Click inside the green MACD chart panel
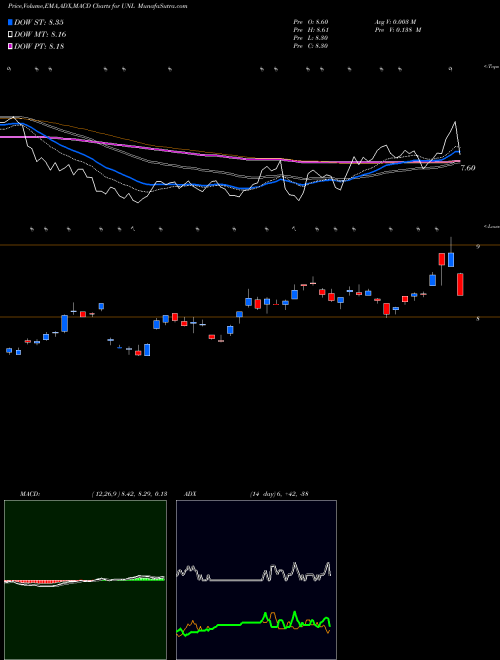 85,580
